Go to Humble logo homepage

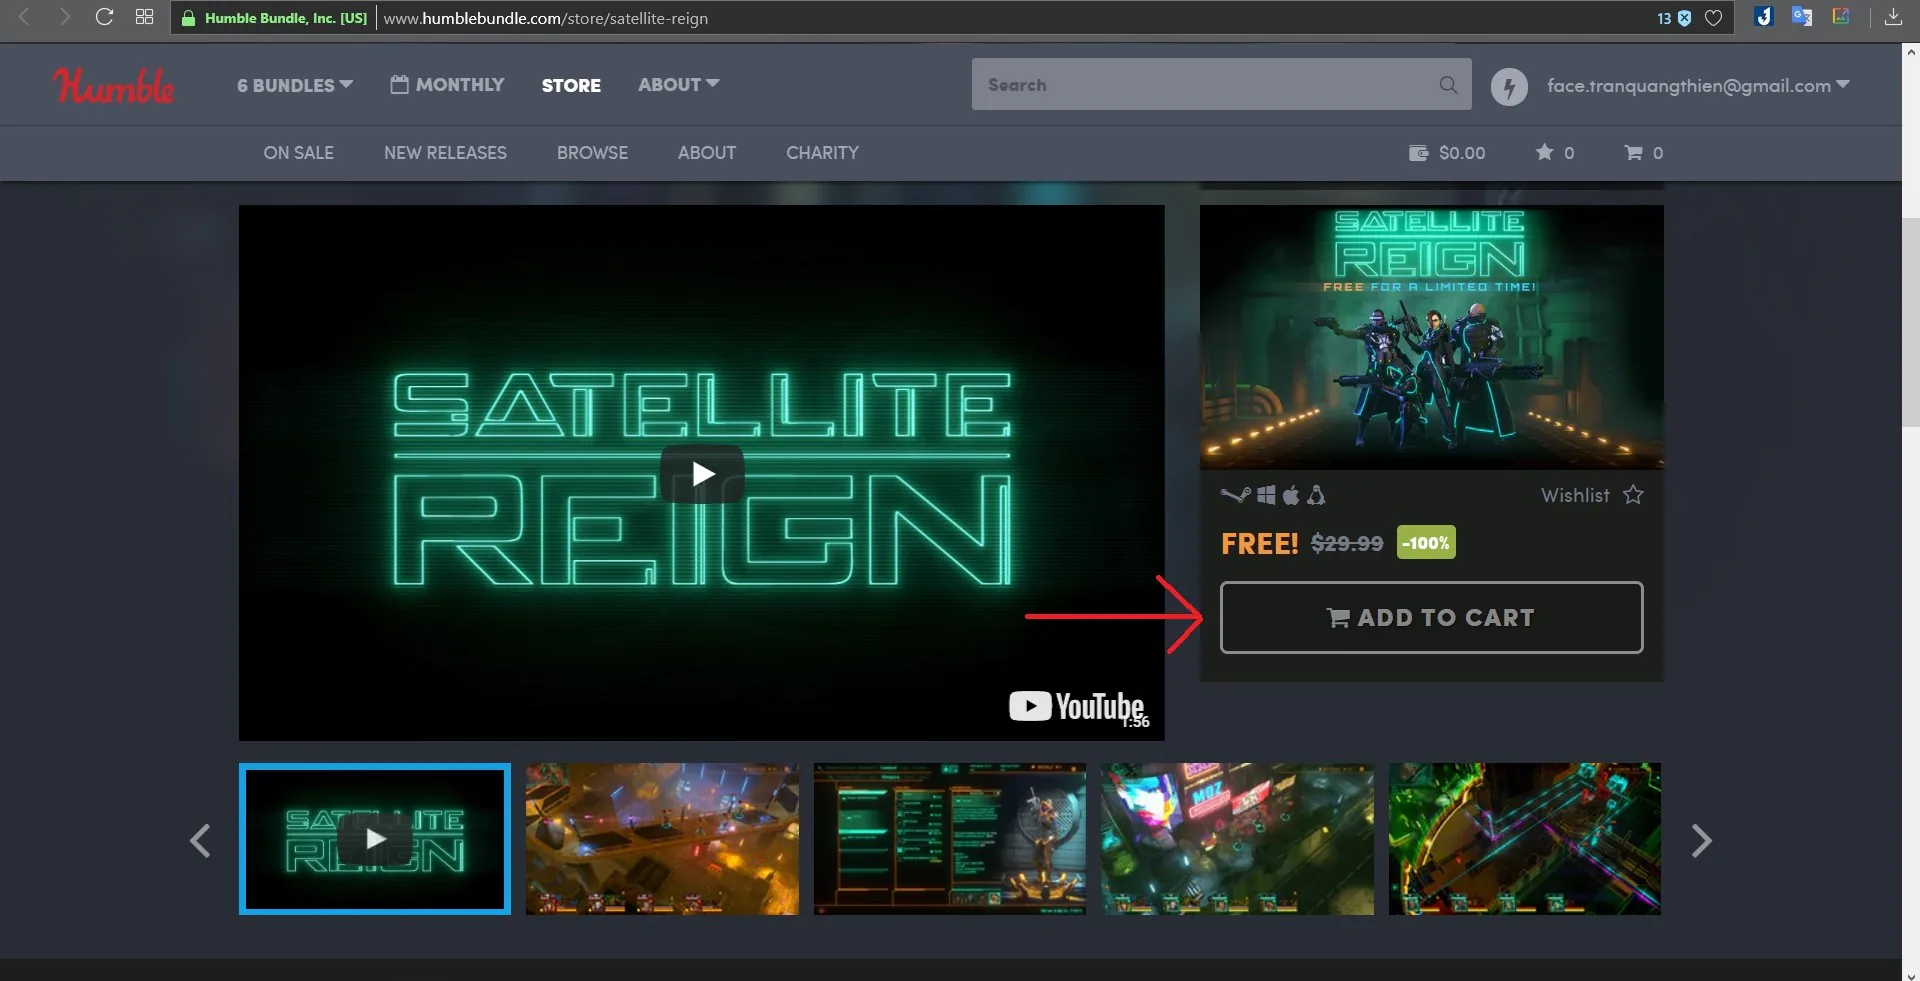point(113,86)
